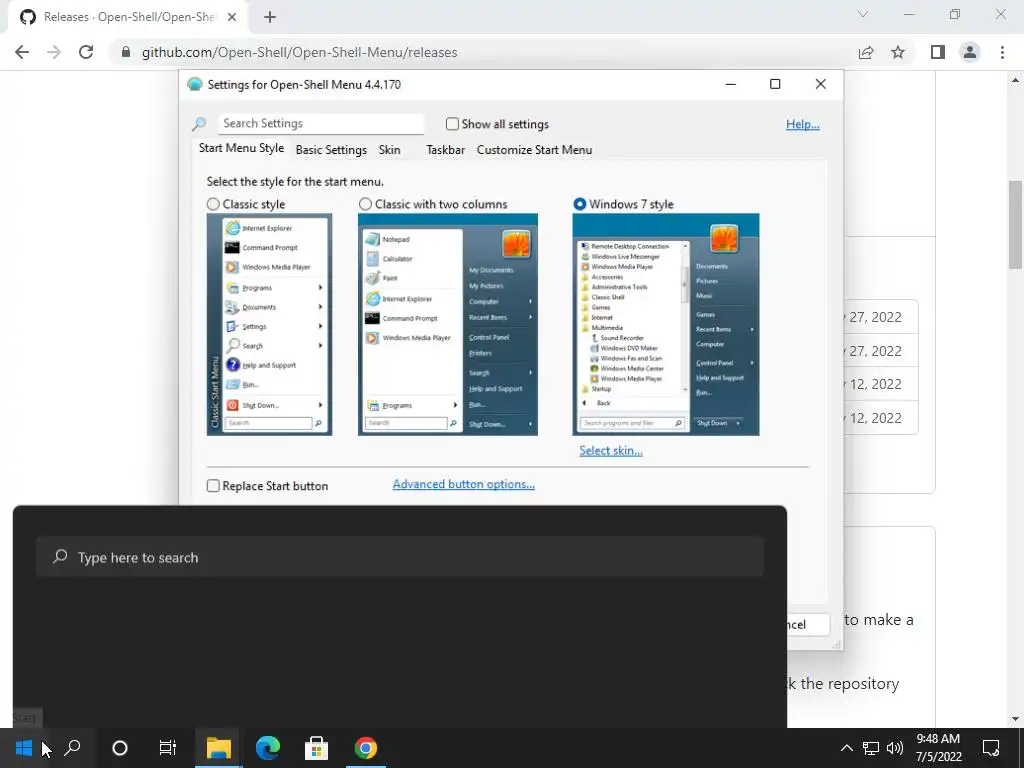Viewport: 1024px width, 768px height.
Task: Reload the GitHub releases page
Action: click(x=86, y=52)
